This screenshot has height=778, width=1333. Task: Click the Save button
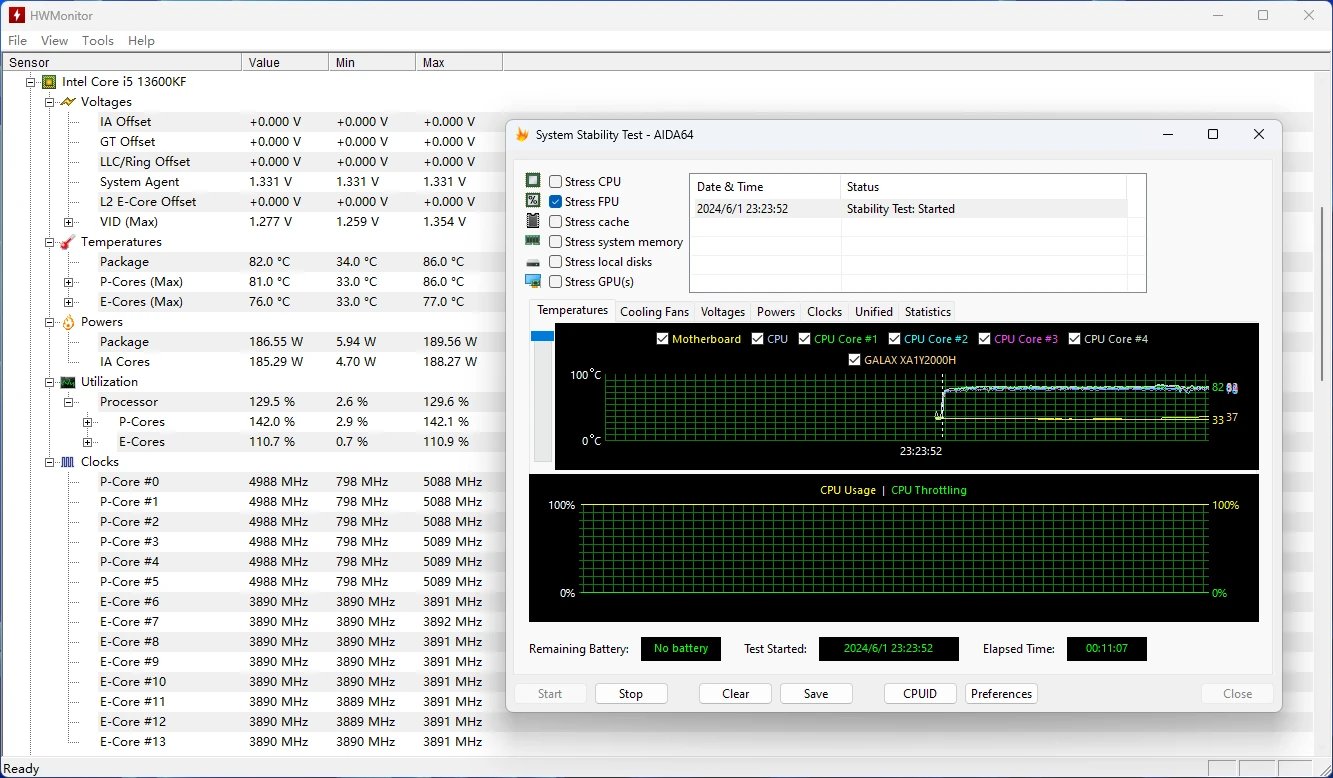point(816,694)
